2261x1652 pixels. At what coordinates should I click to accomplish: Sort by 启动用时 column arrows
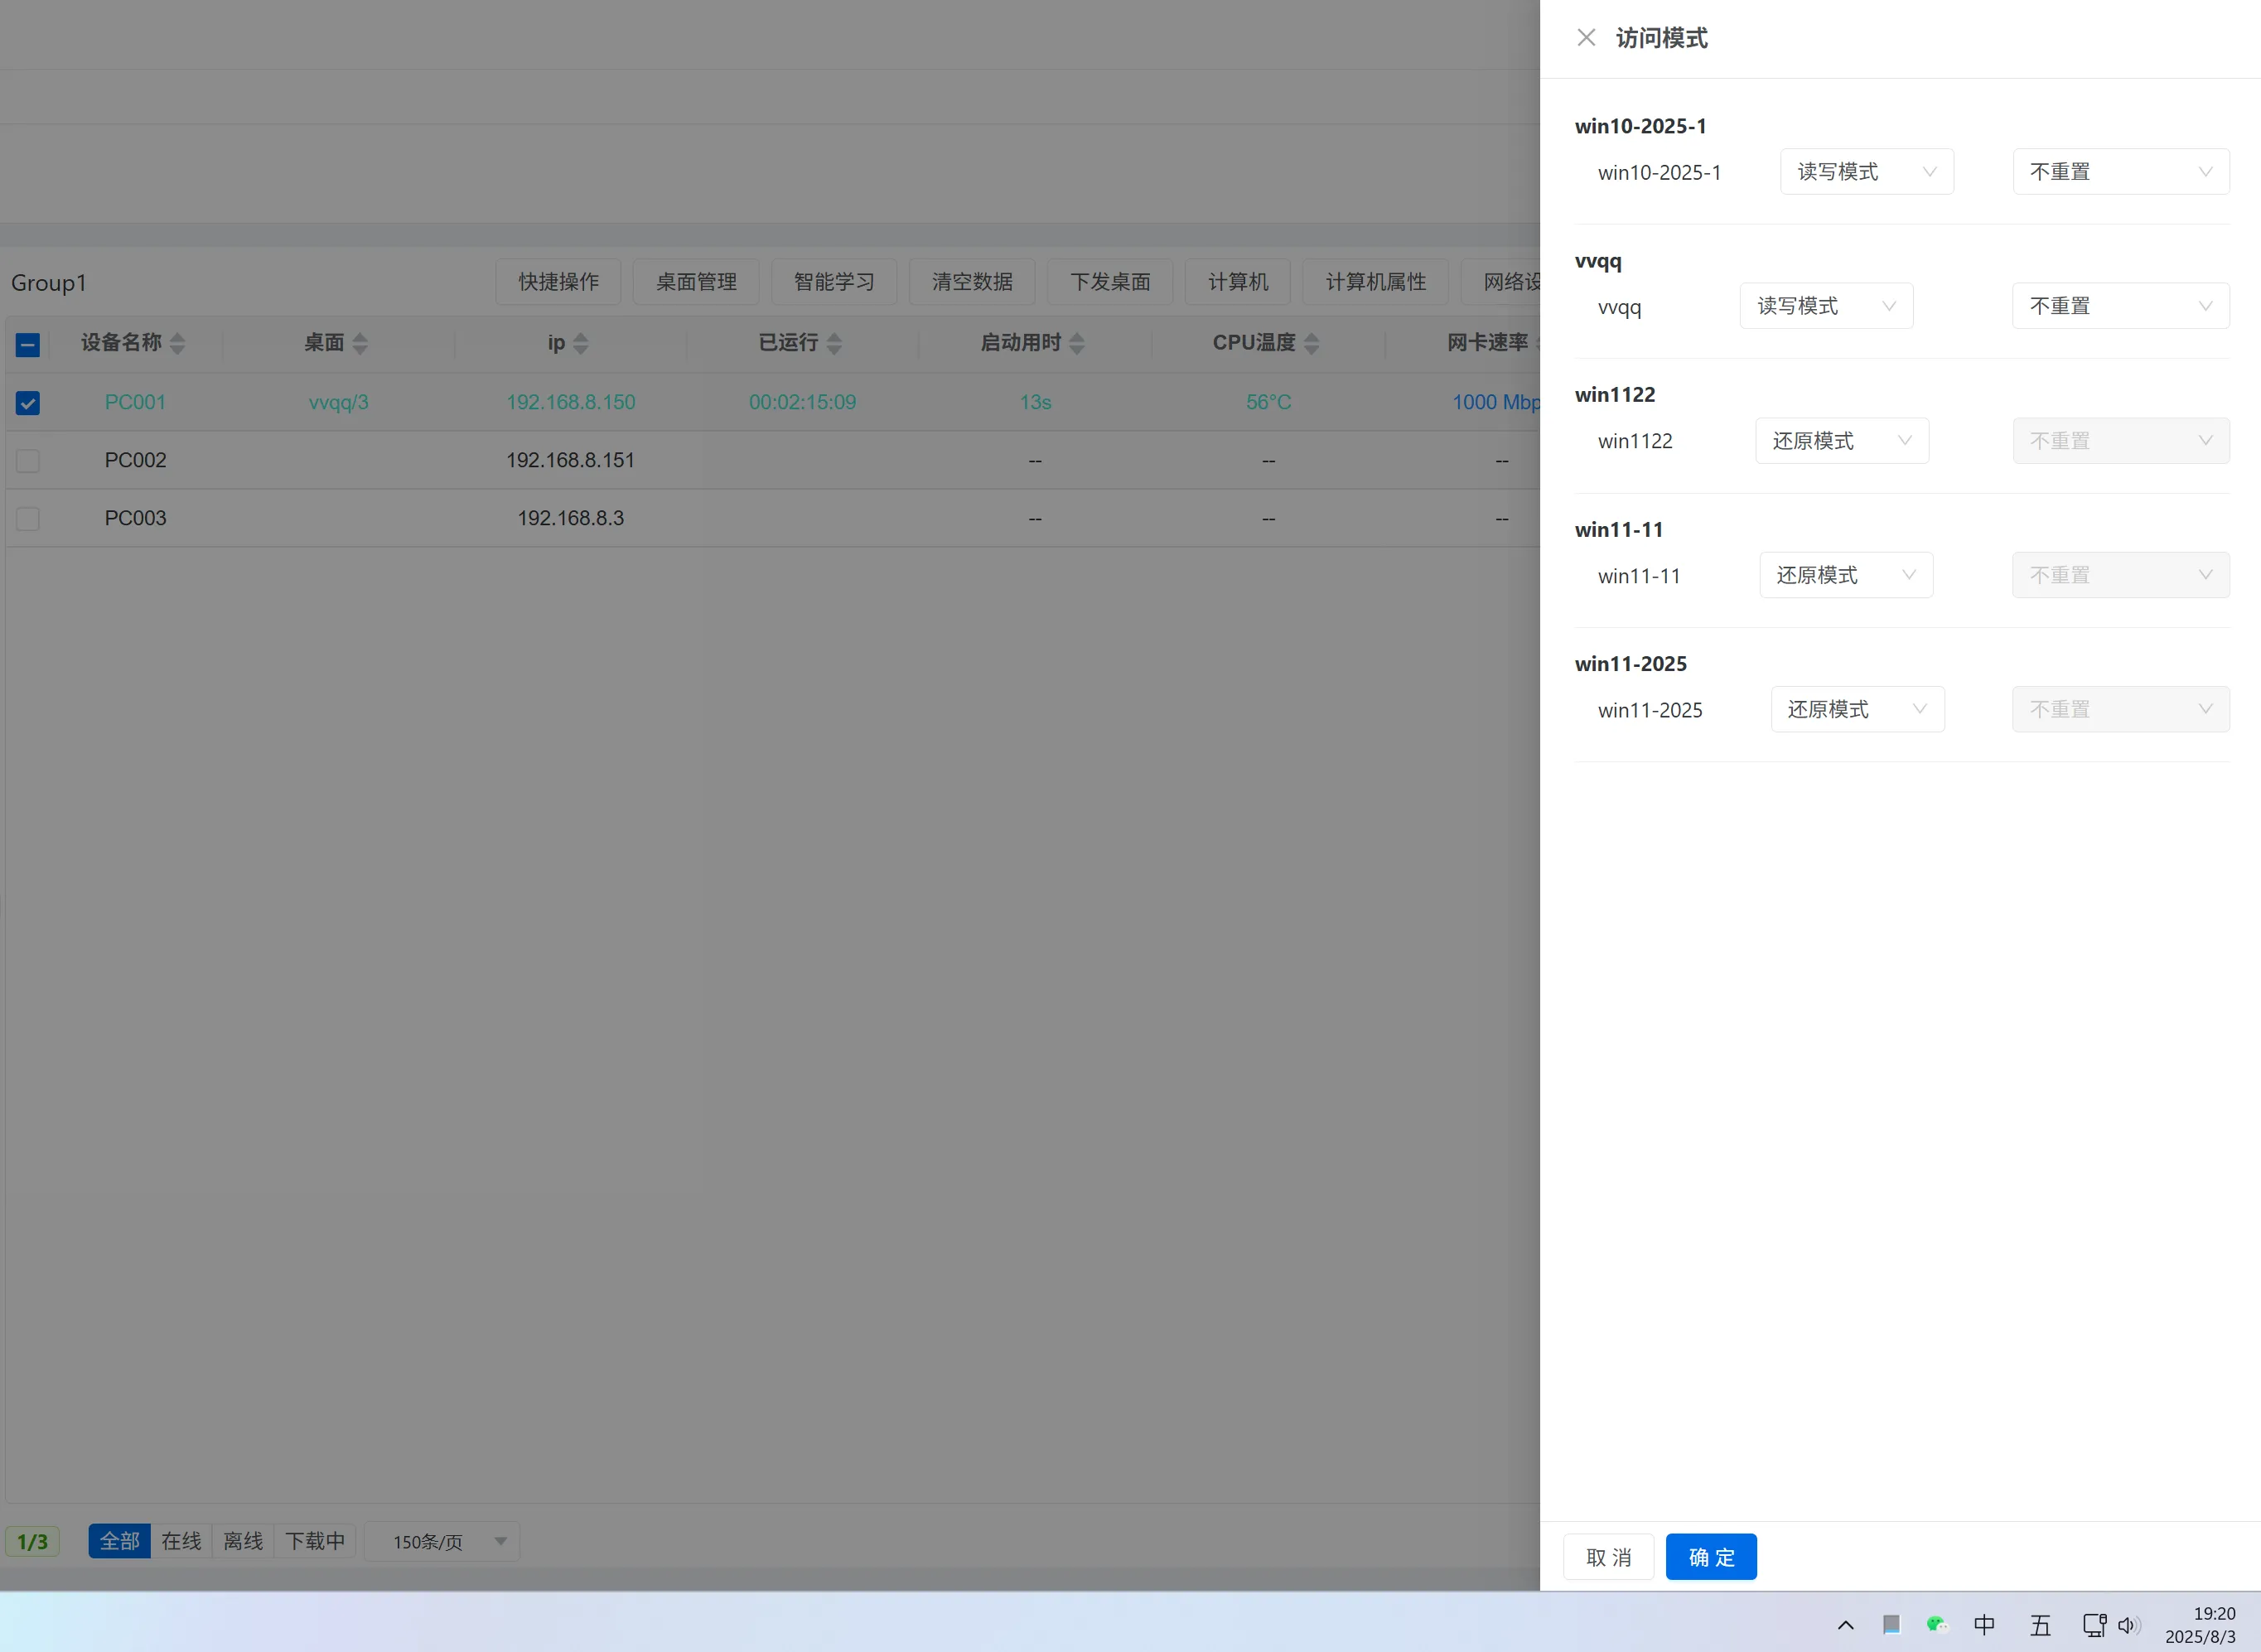tap(1076, 343)
